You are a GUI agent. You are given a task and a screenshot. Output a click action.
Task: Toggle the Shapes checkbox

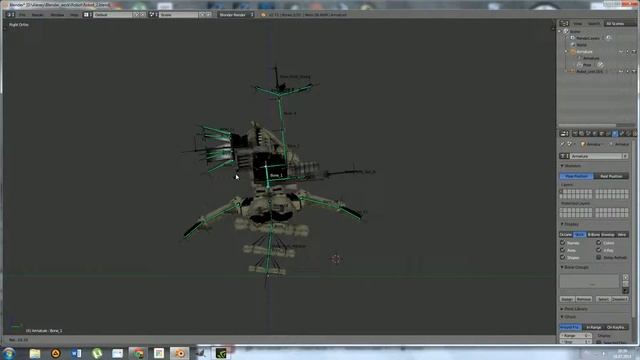(562, 258)
